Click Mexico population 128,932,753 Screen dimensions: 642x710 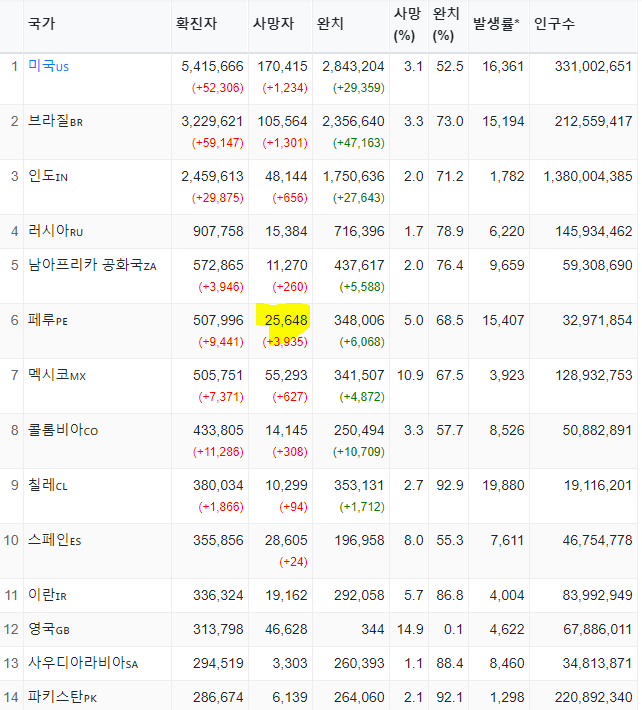[x=594, y=375]
